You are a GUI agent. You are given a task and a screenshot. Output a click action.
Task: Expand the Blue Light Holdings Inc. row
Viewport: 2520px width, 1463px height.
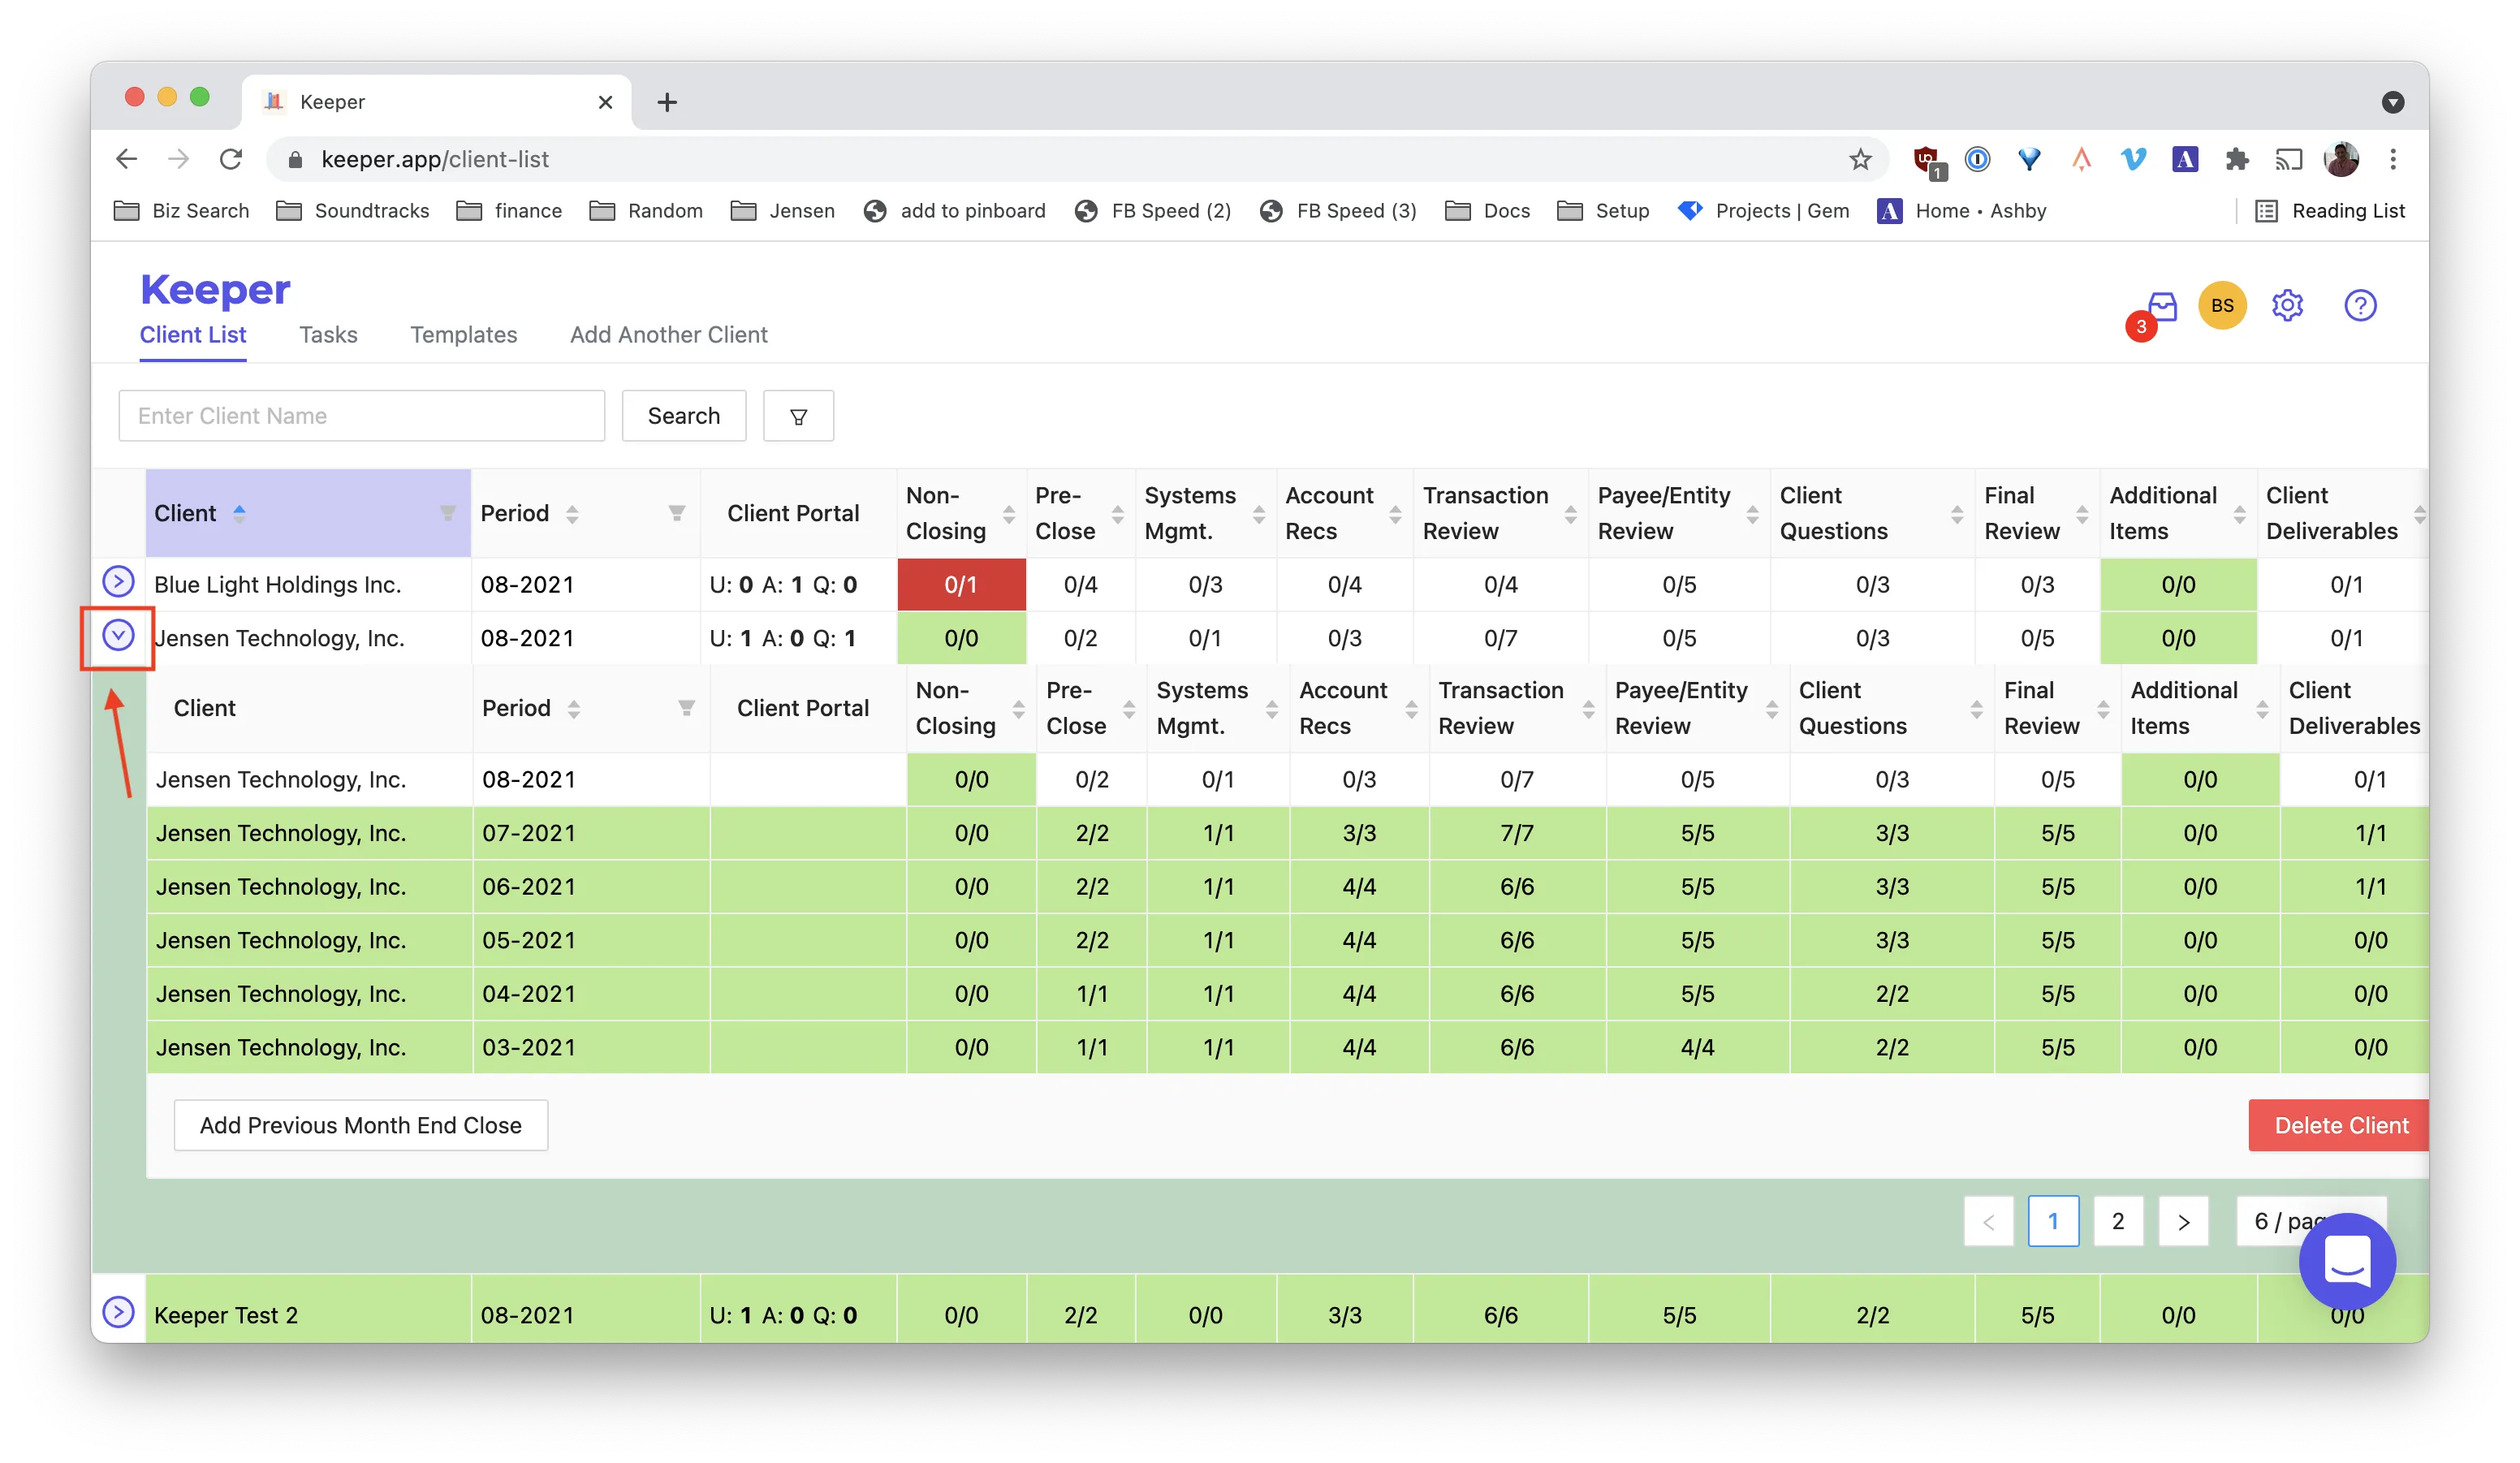118,581
